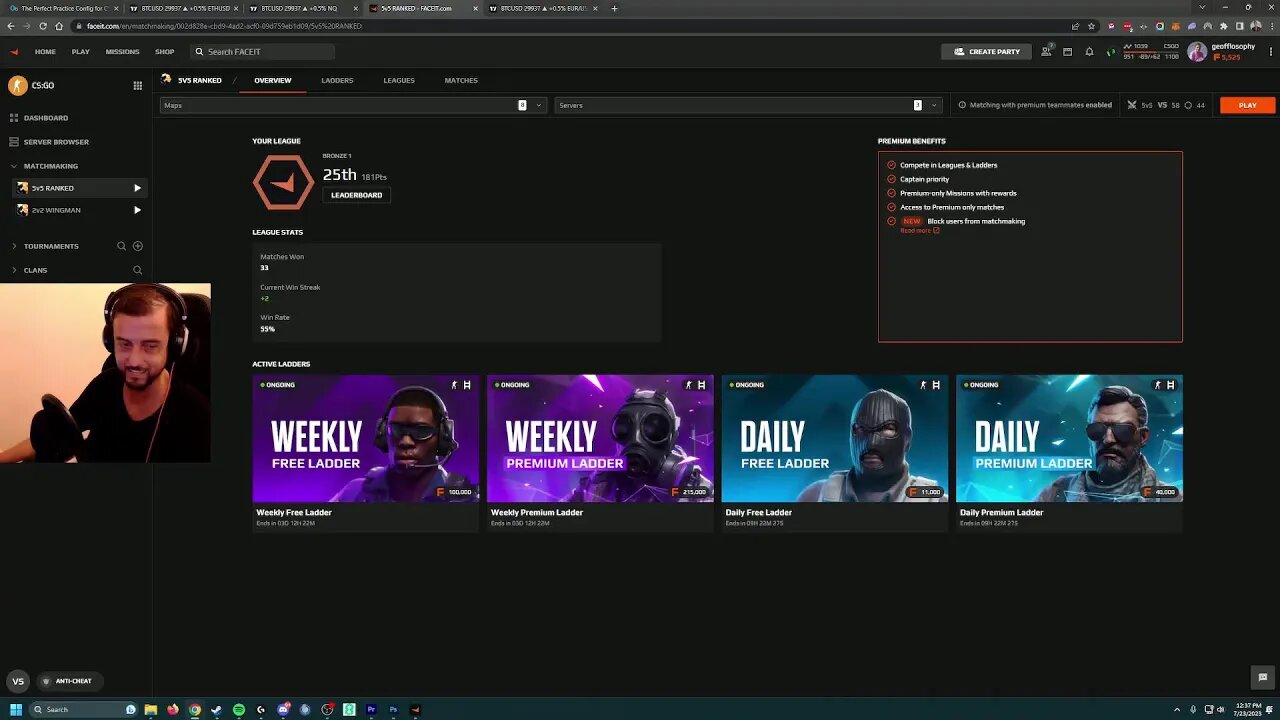The width and height of the screenshot is (1280, 720).
Task: Click the Search FACEIT field
Action: [x=263, y=51]
